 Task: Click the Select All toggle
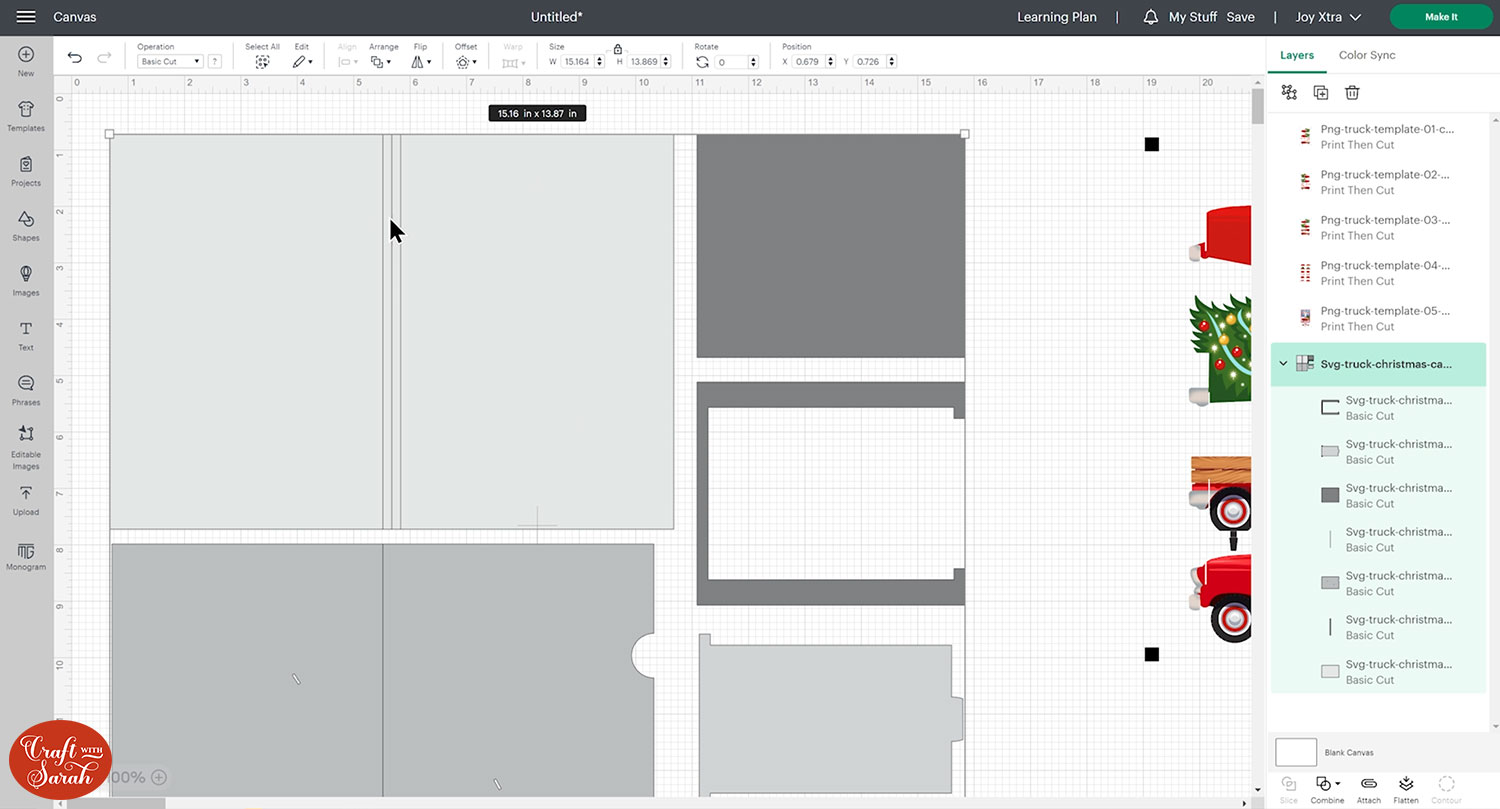262,61
